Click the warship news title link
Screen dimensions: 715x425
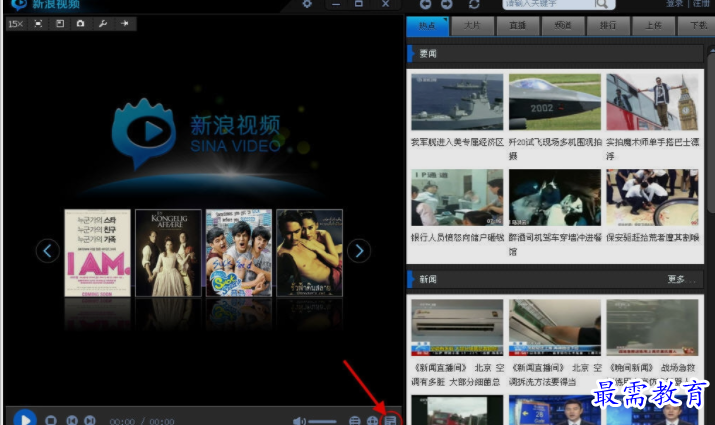tap(457, 142)
